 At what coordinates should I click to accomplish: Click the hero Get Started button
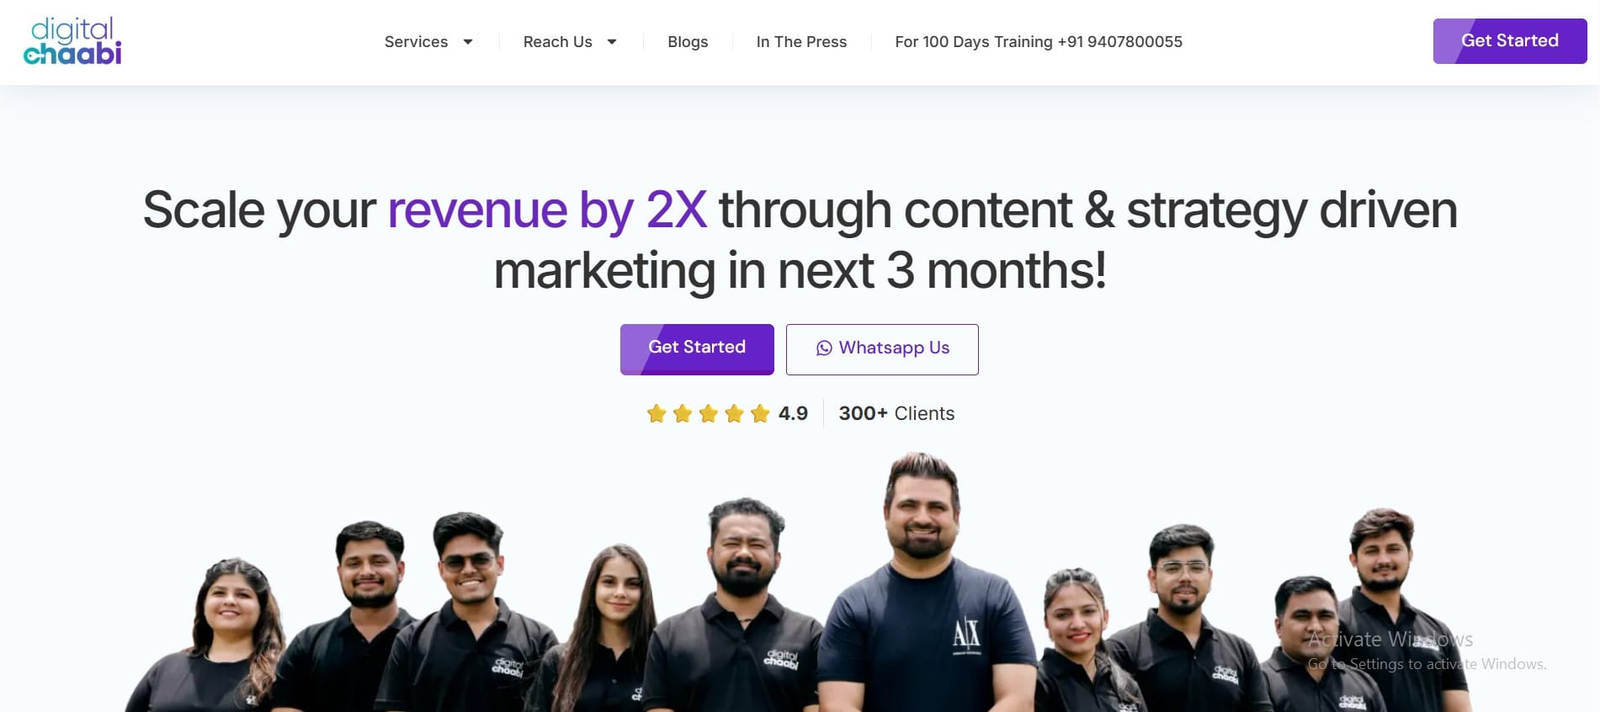click(697, 349)
